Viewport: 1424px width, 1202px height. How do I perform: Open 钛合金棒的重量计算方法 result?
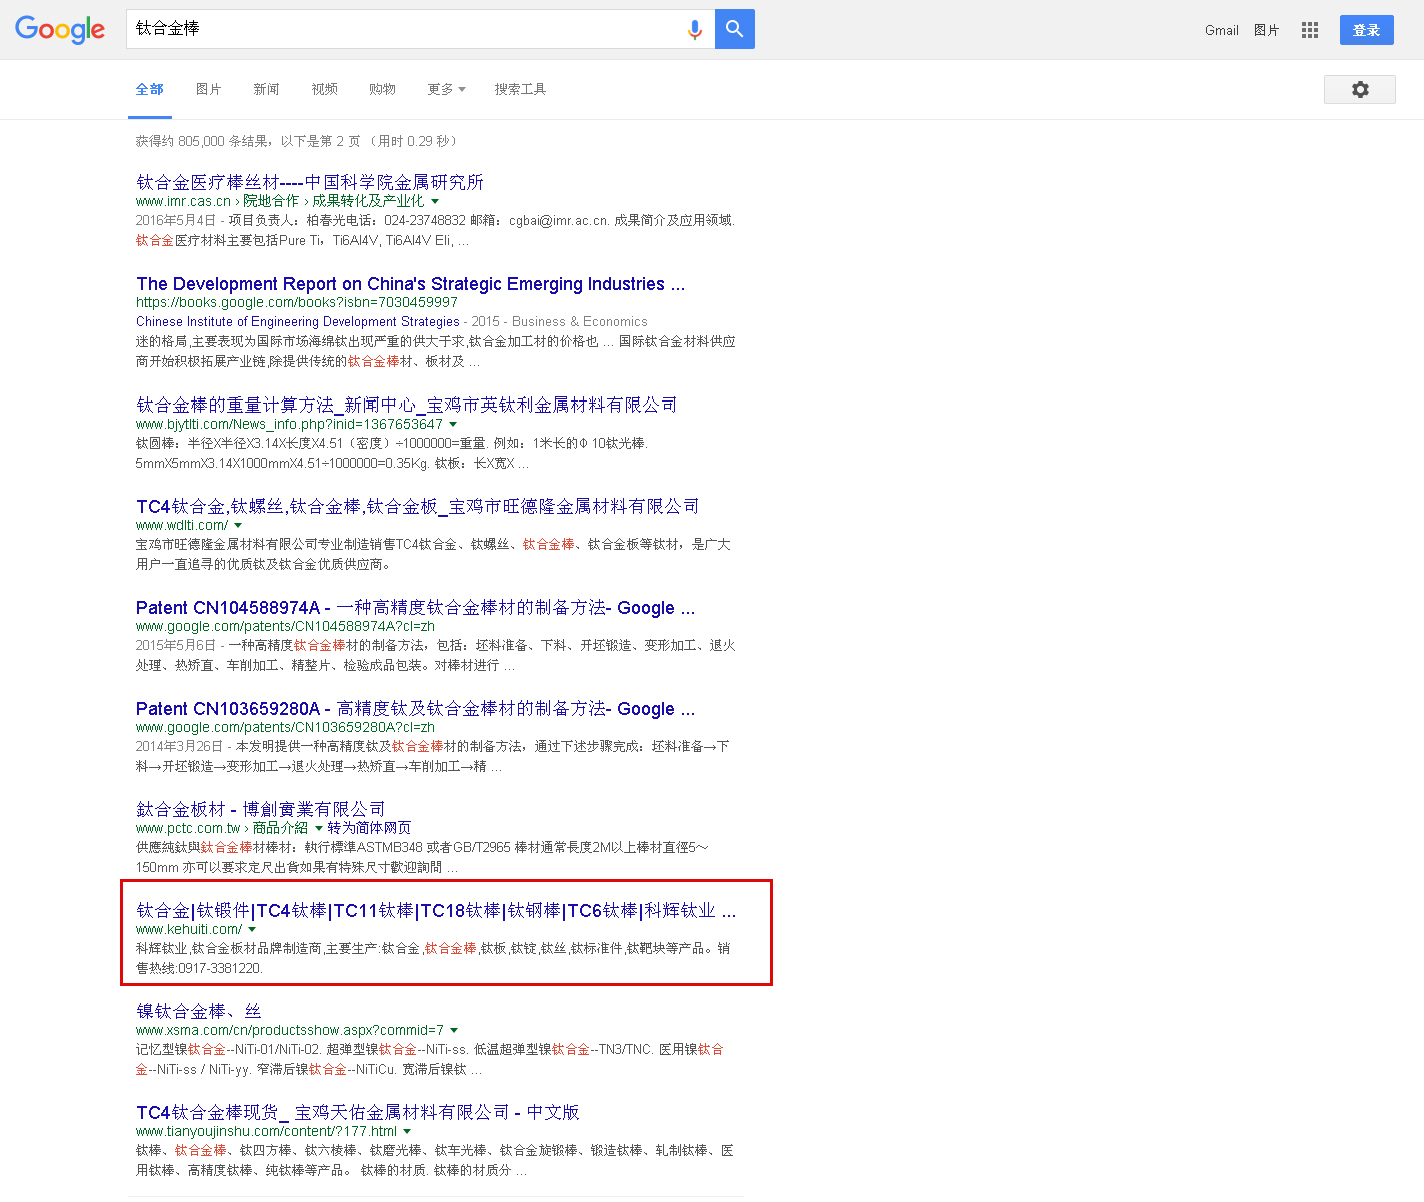tap(406, 405)
